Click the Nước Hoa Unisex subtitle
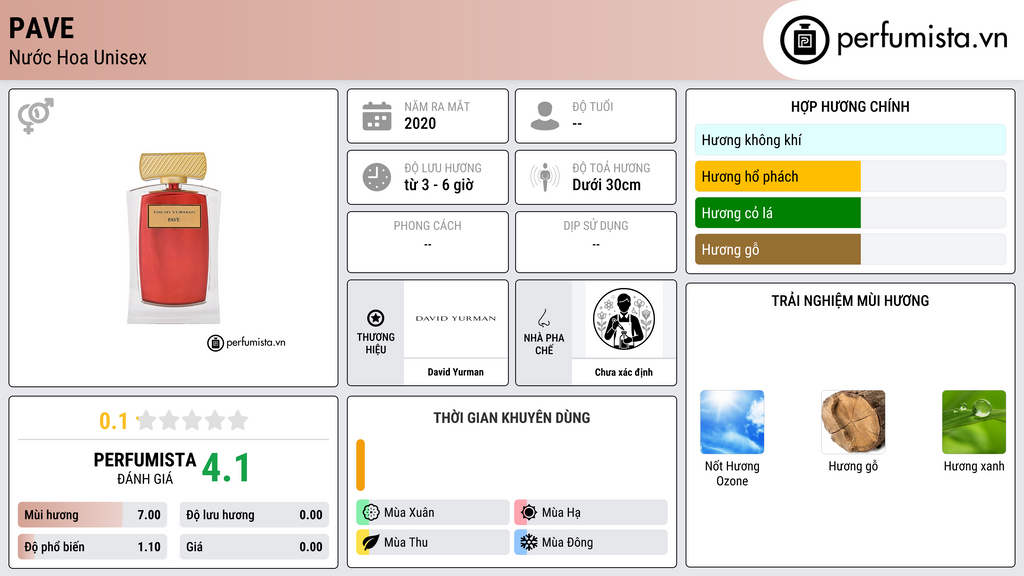The width and height of the screenshot is (1024, 576). point(78,57)
